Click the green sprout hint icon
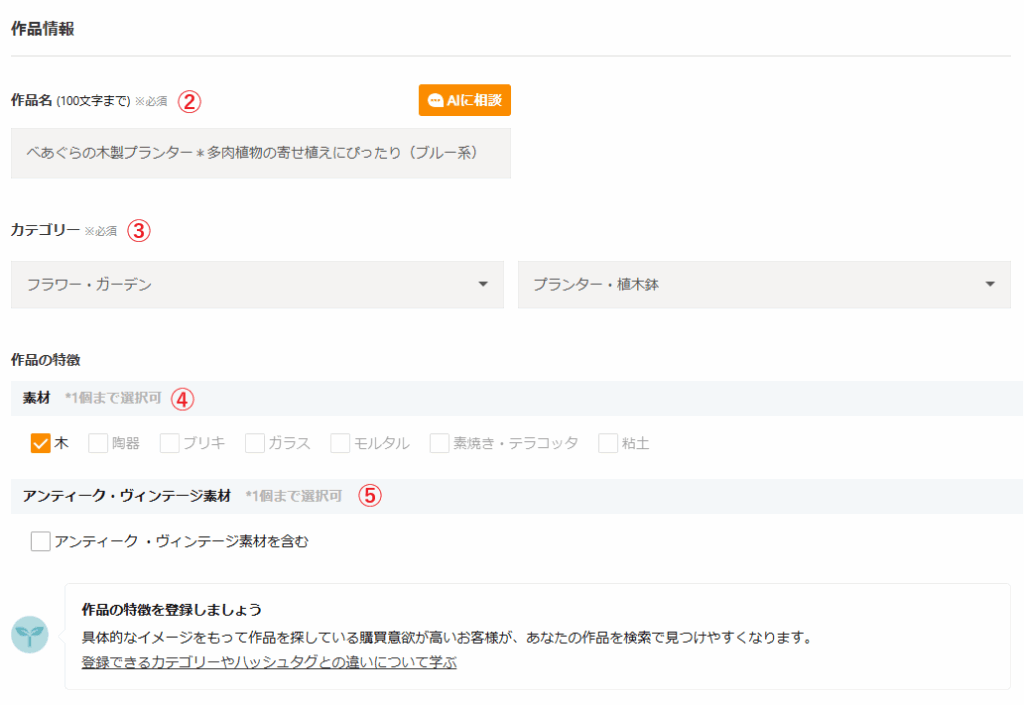 click(x=30, y=635)
